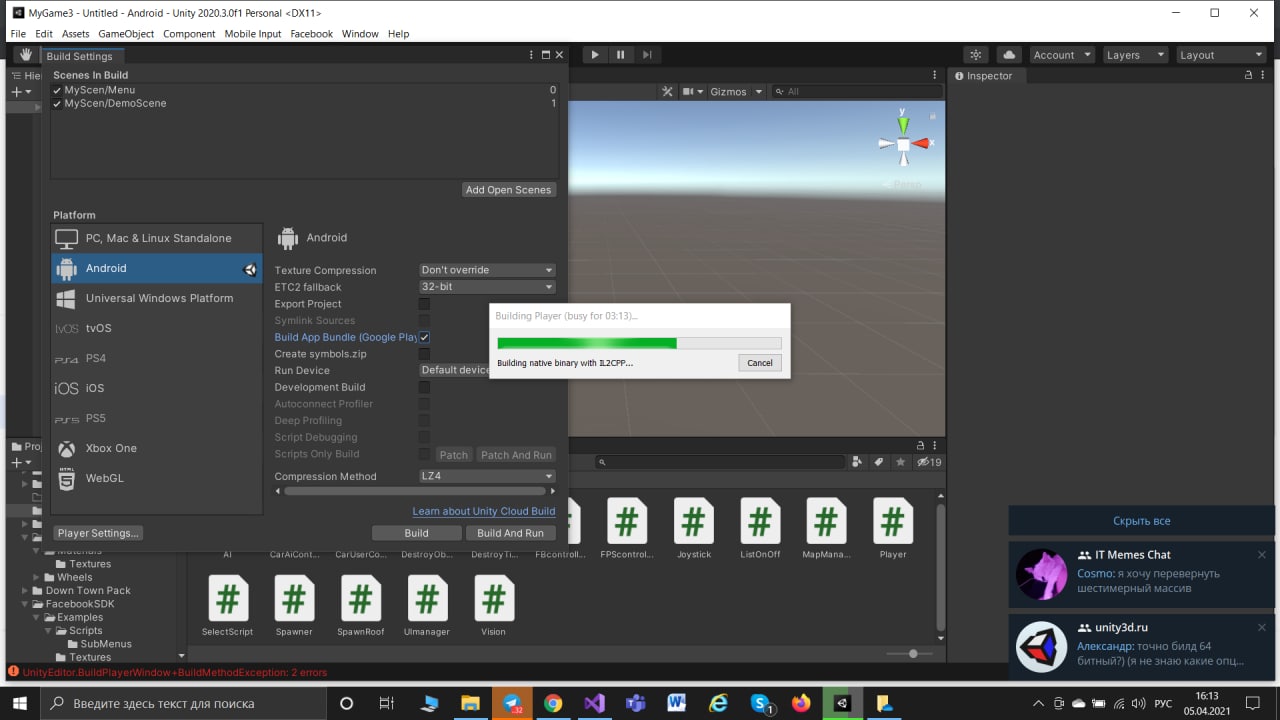Open the Unity cloud services icon
This screenshot has width=1280, height=720.
[x=1009, y=55]
